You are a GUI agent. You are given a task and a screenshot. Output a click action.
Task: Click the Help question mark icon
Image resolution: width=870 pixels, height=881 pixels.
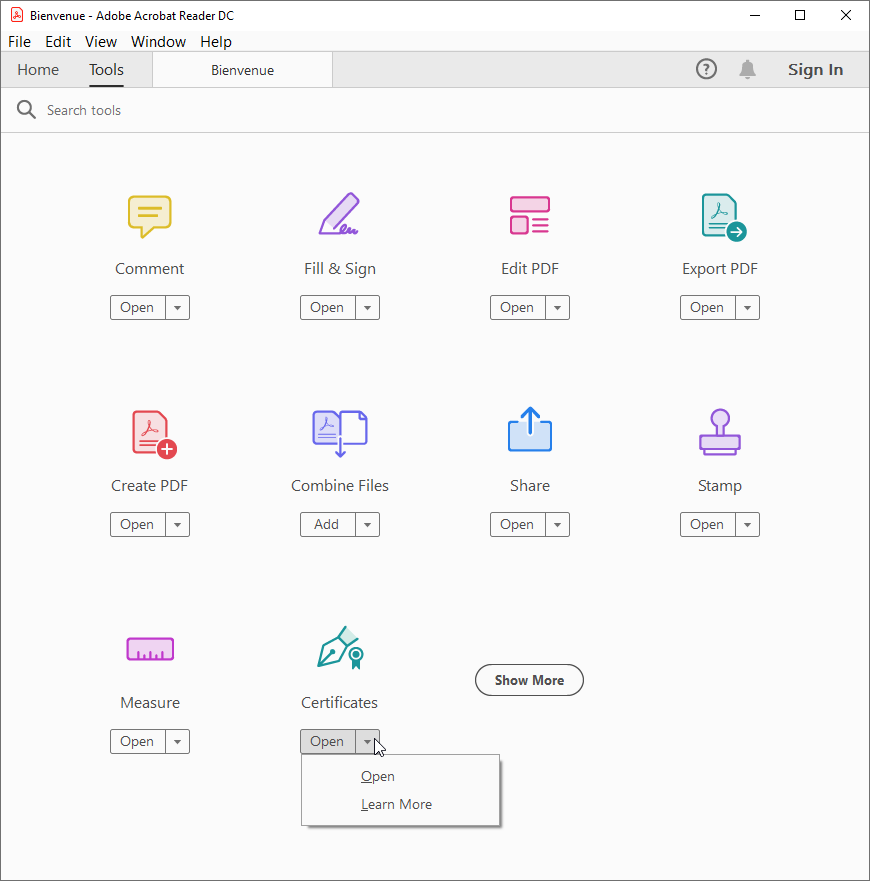[x=706, y=69]
